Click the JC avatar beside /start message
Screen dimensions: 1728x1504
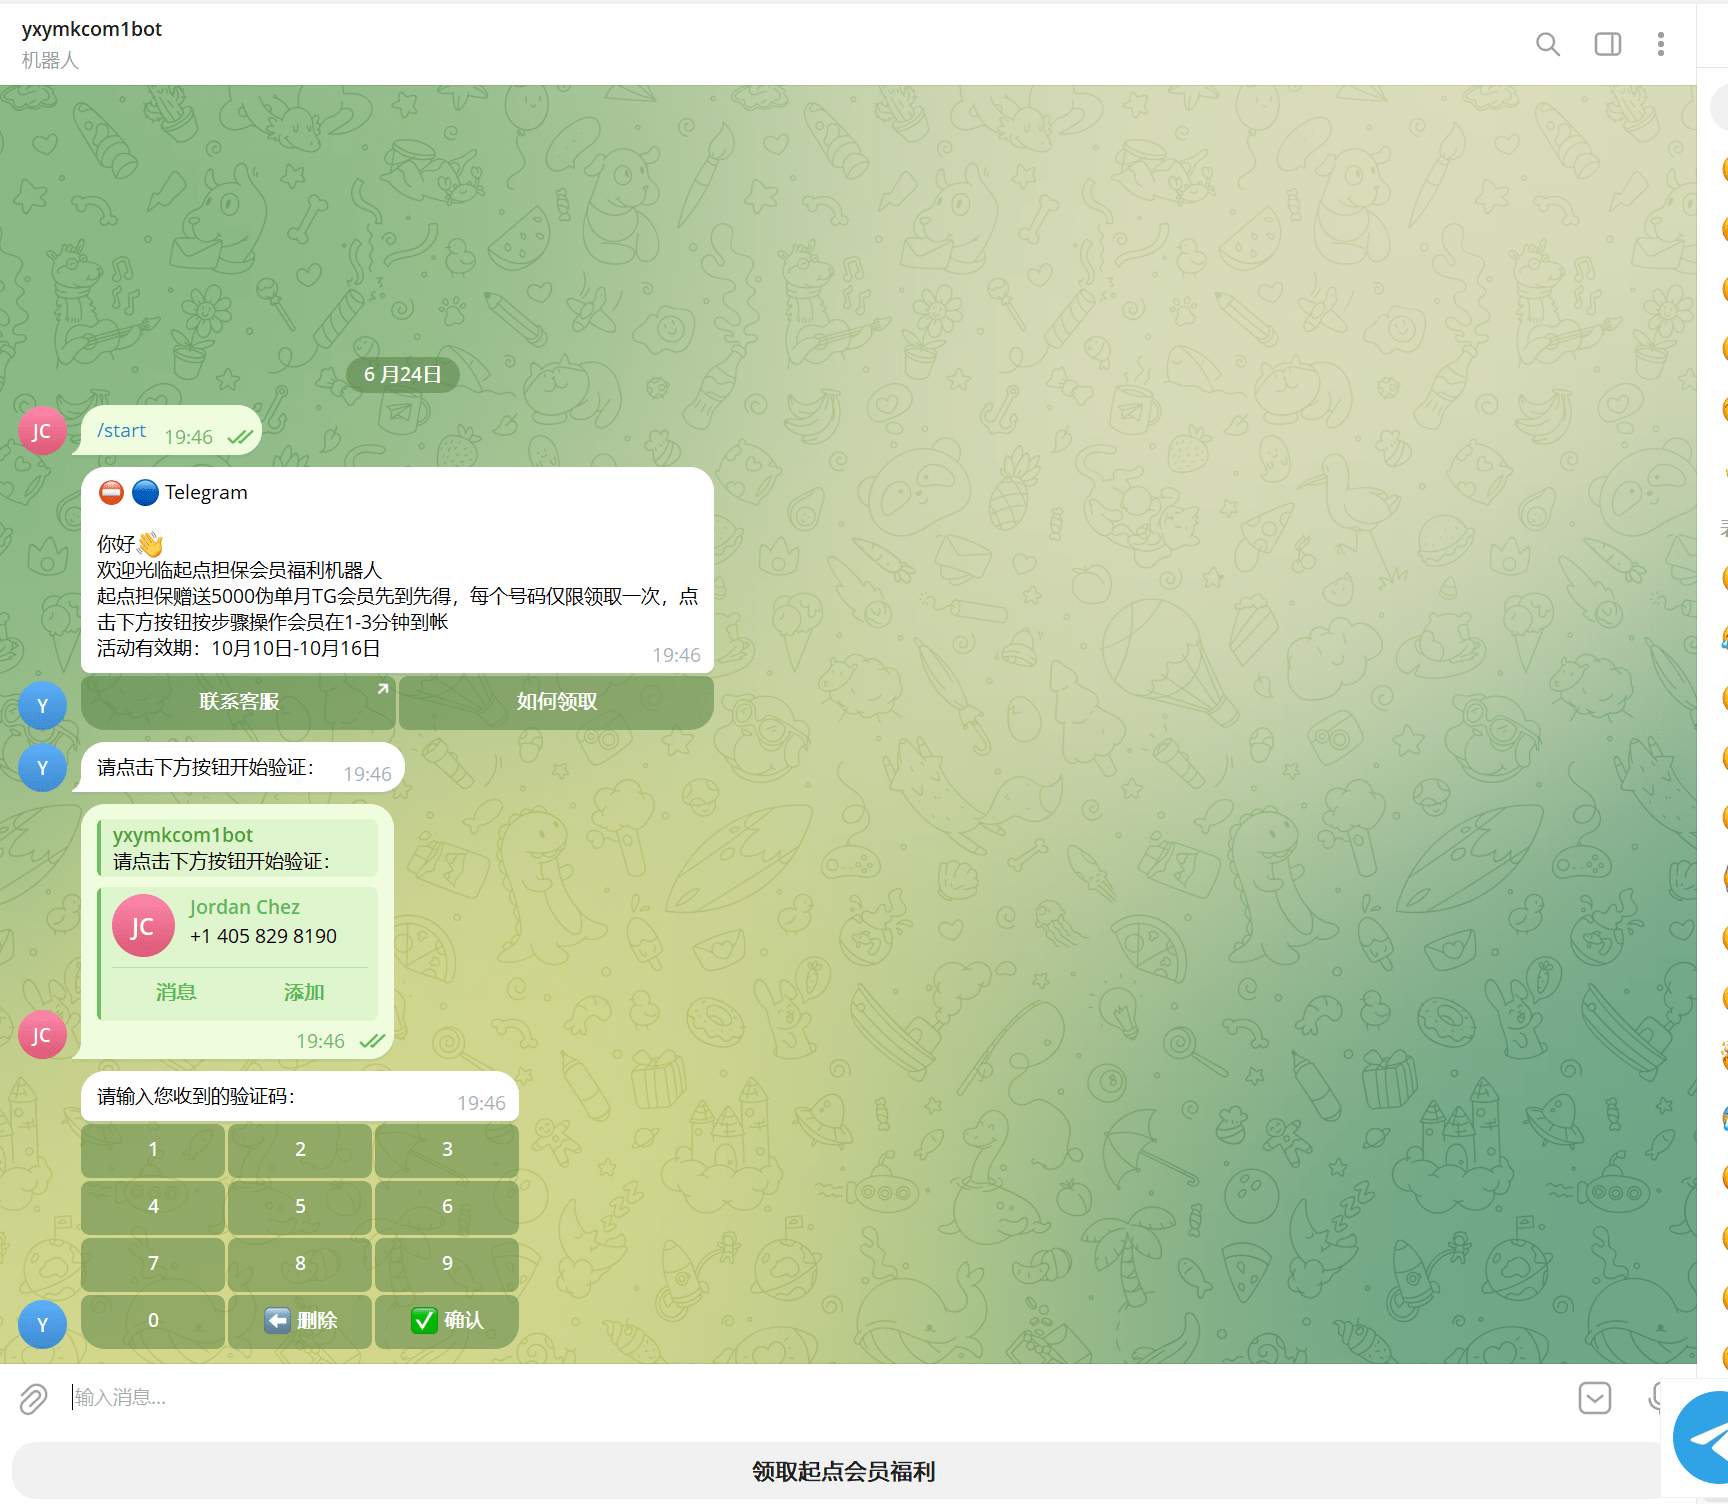coord(42,431)
